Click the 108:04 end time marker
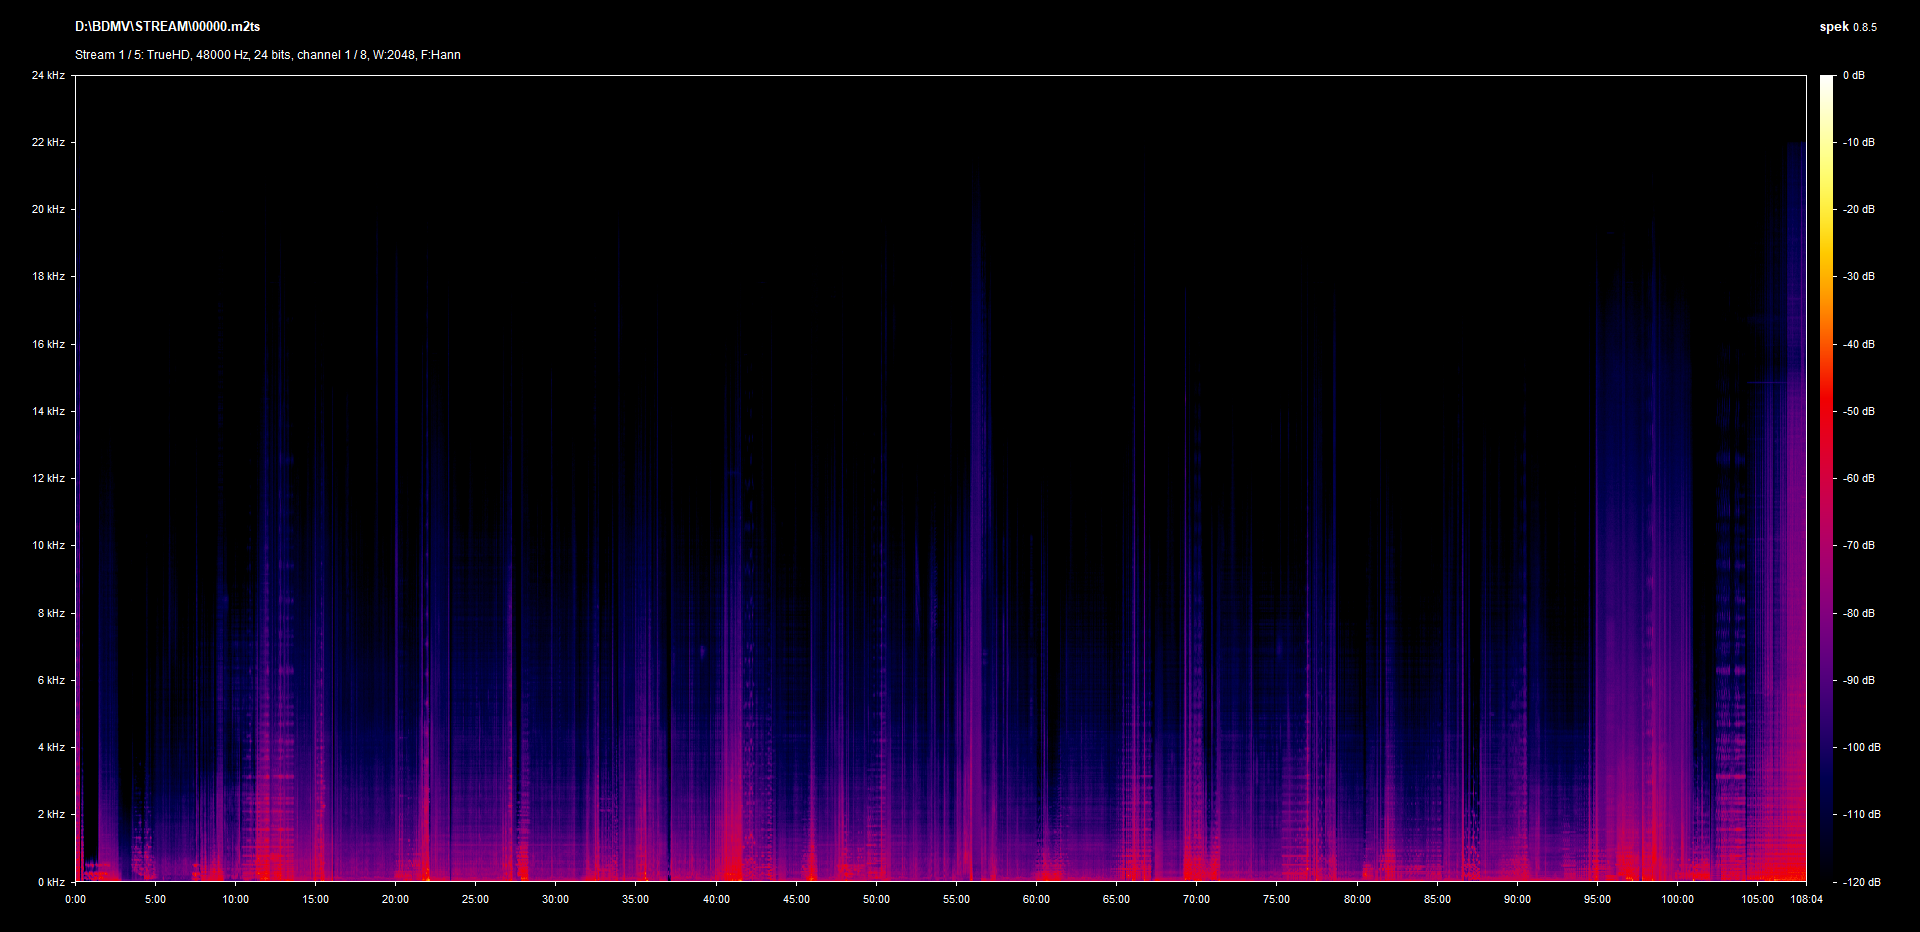Image resolution: width=1920 pixels, height=932 pixels. (1806, 899)
